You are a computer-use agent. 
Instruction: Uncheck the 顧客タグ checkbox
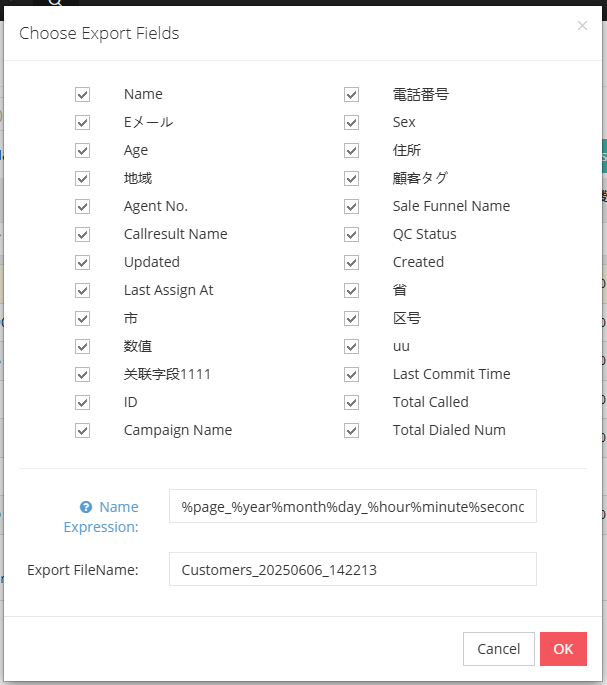pyautogui.click(x=351, y=178)
